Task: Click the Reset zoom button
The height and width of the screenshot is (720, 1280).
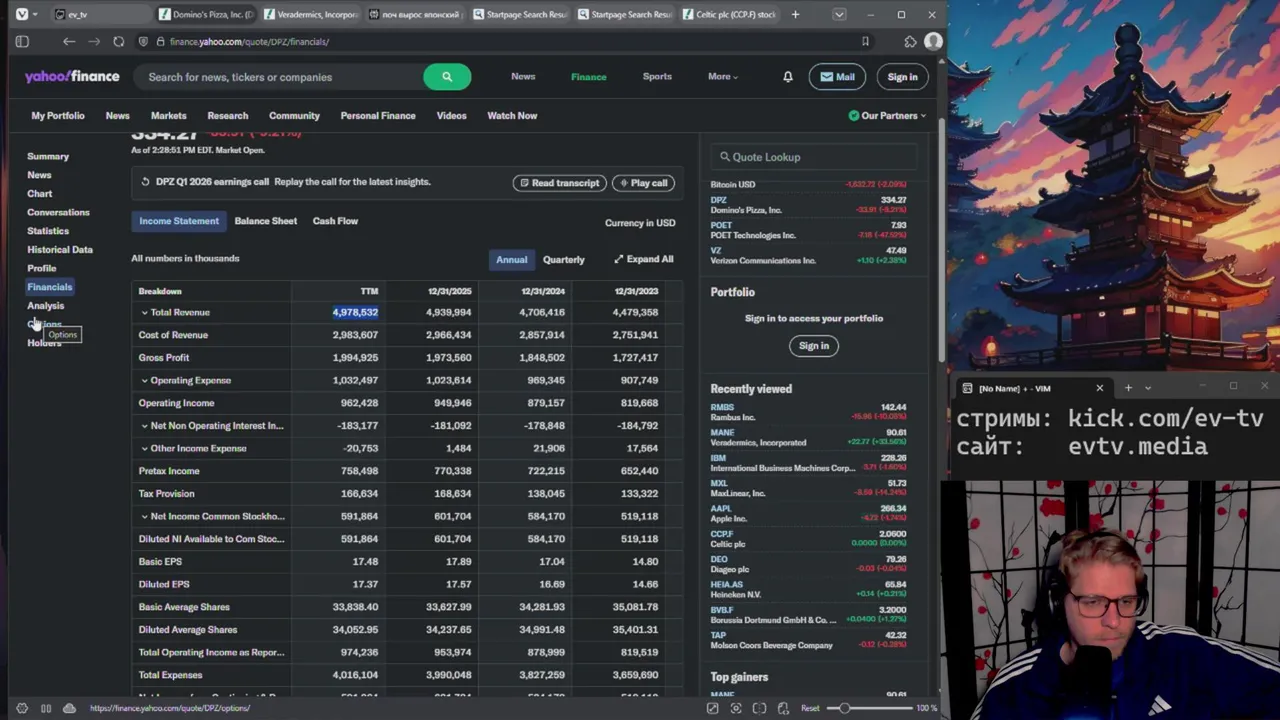Action: (x=811, y=708)
